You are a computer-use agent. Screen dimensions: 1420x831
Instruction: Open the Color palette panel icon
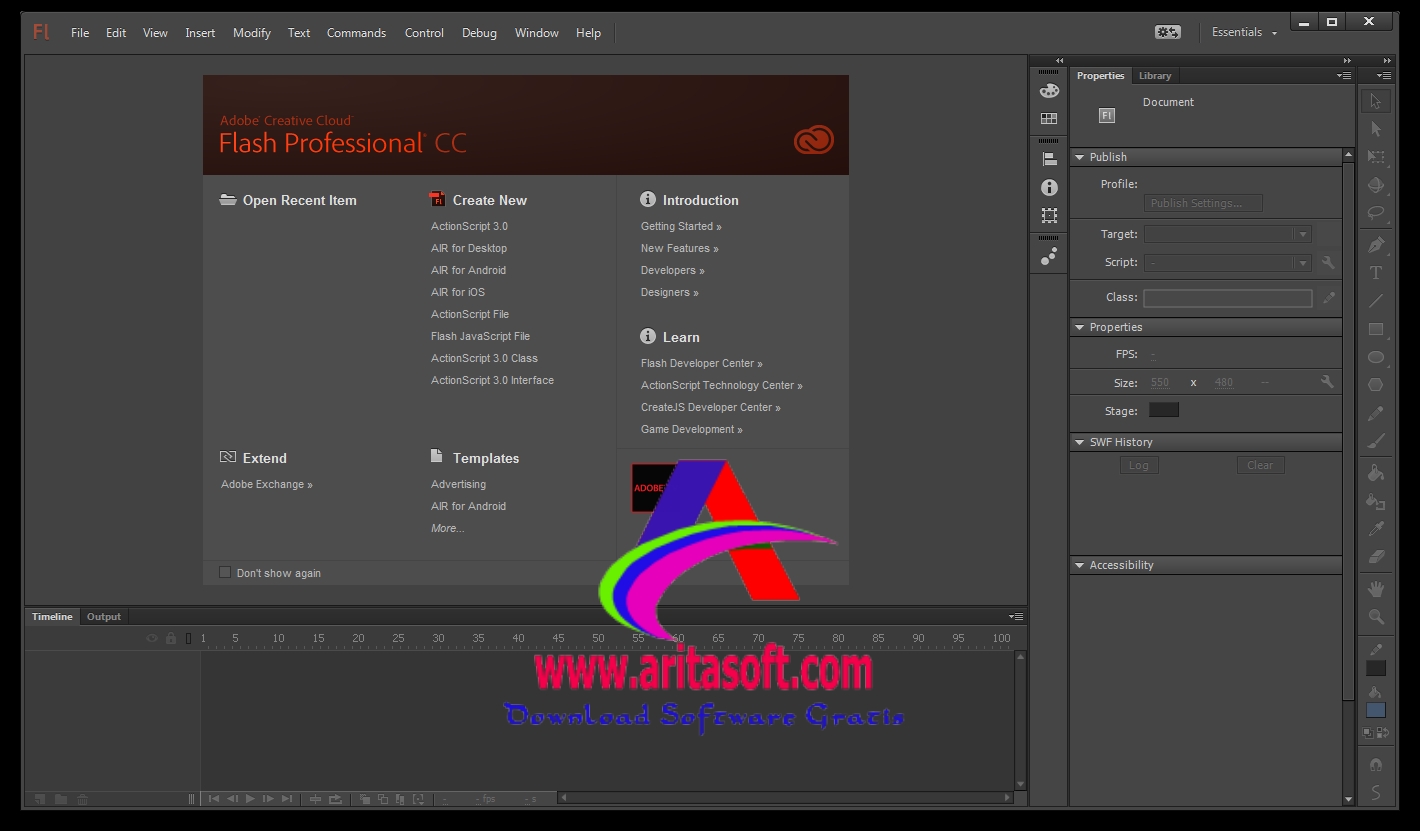pos(1049,91)
